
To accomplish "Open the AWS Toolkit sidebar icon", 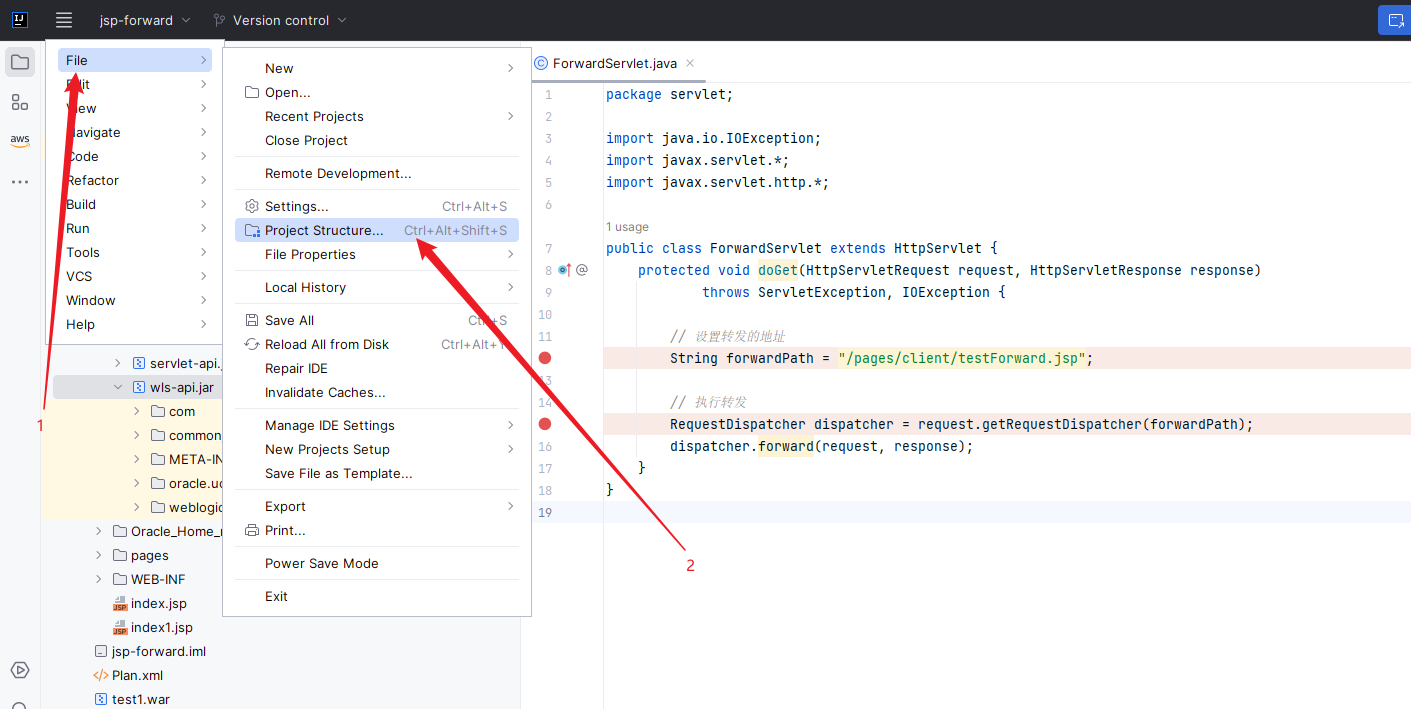I will pyautogui.click(x=20, y=141).
